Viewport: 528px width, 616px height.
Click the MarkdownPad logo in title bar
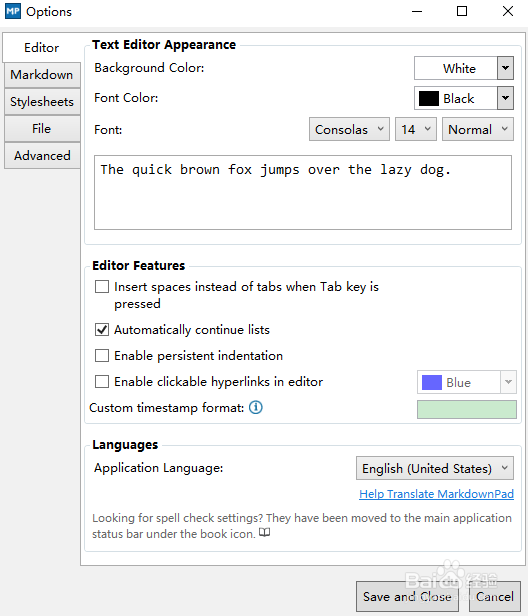[13, 11]
